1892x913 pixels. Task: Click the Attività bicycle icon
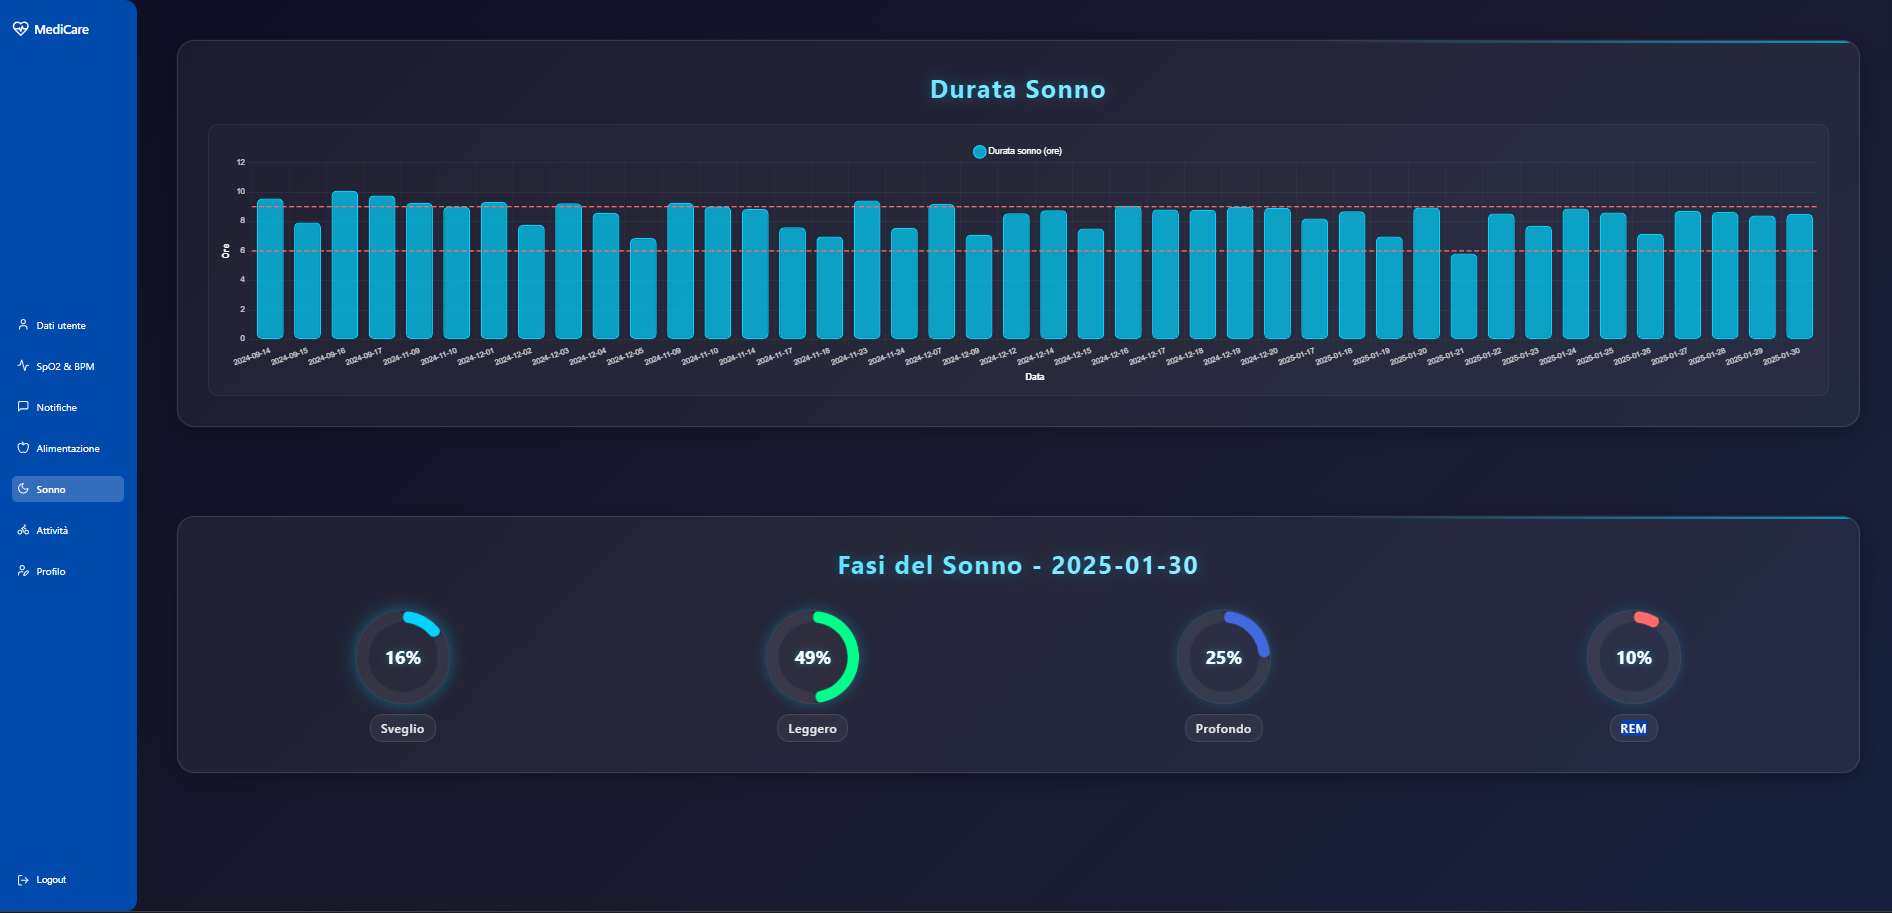click(23, 530)
